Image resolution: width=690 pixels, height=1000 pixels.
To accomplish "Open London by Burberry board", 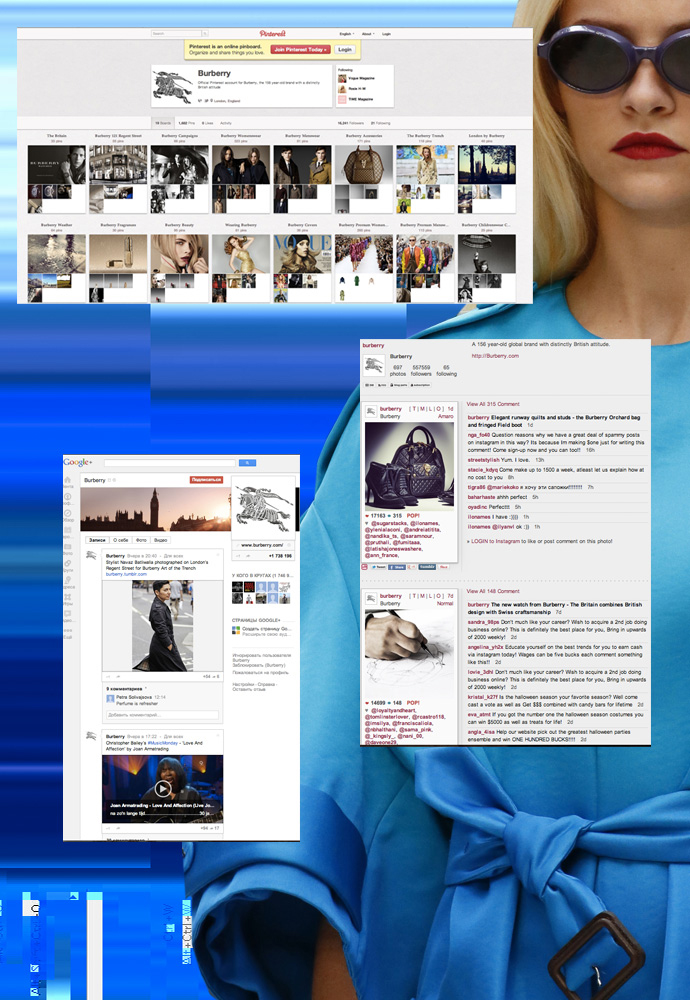I will coord(487,165).
